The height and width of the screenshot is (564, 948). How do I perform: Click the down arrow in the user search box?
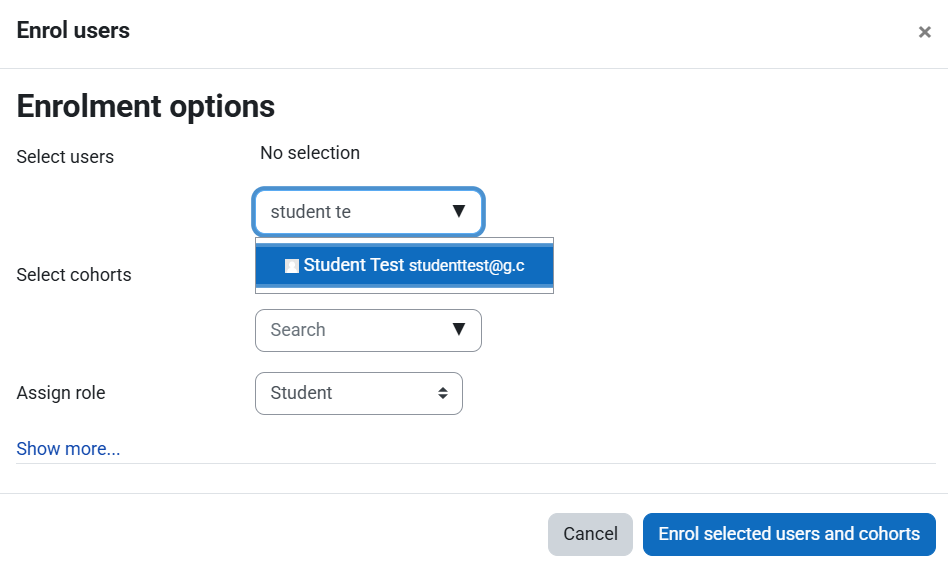click(x=459, y=211)
